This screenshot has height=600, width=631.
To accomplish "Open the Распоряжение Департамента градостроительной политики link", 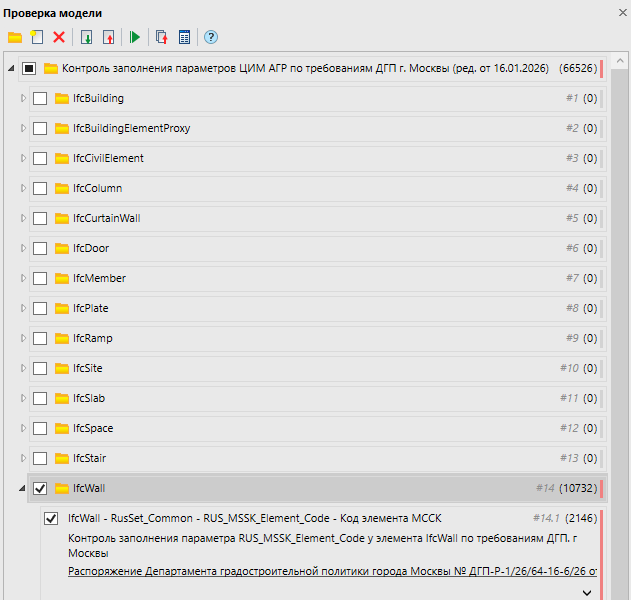I will (x=332, y=571).
